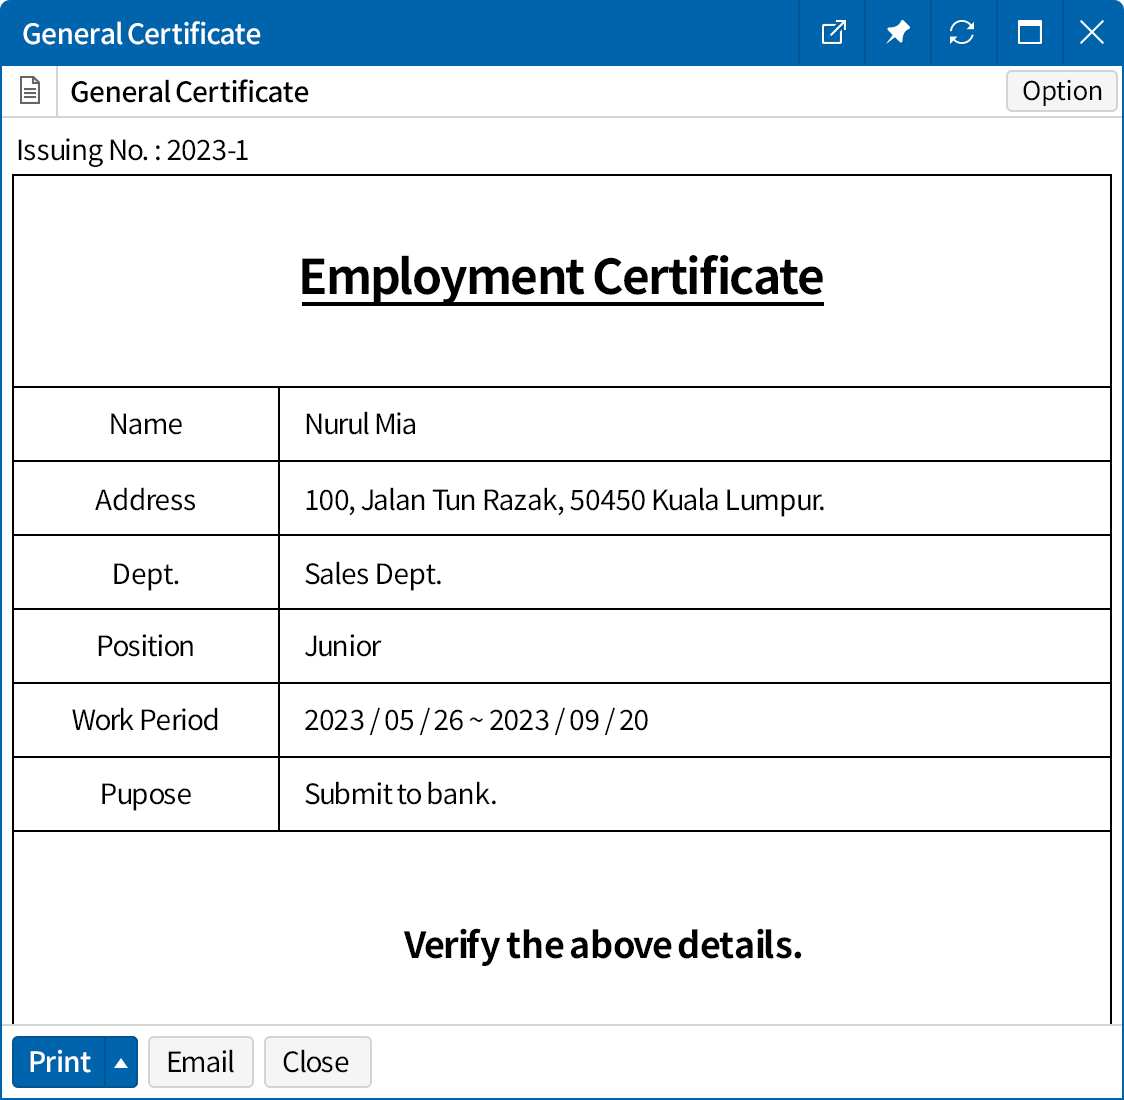Select the name Nurul Mia

(x=360, y=424)
